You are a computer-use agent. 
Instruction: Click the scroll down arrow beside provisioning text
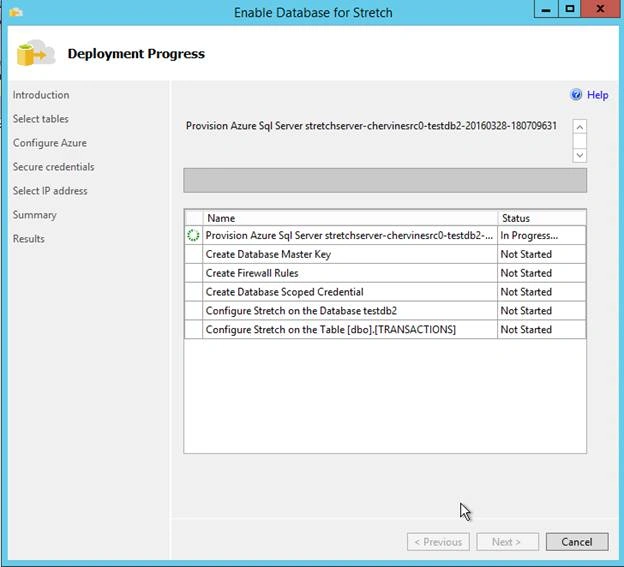point(580,155)
